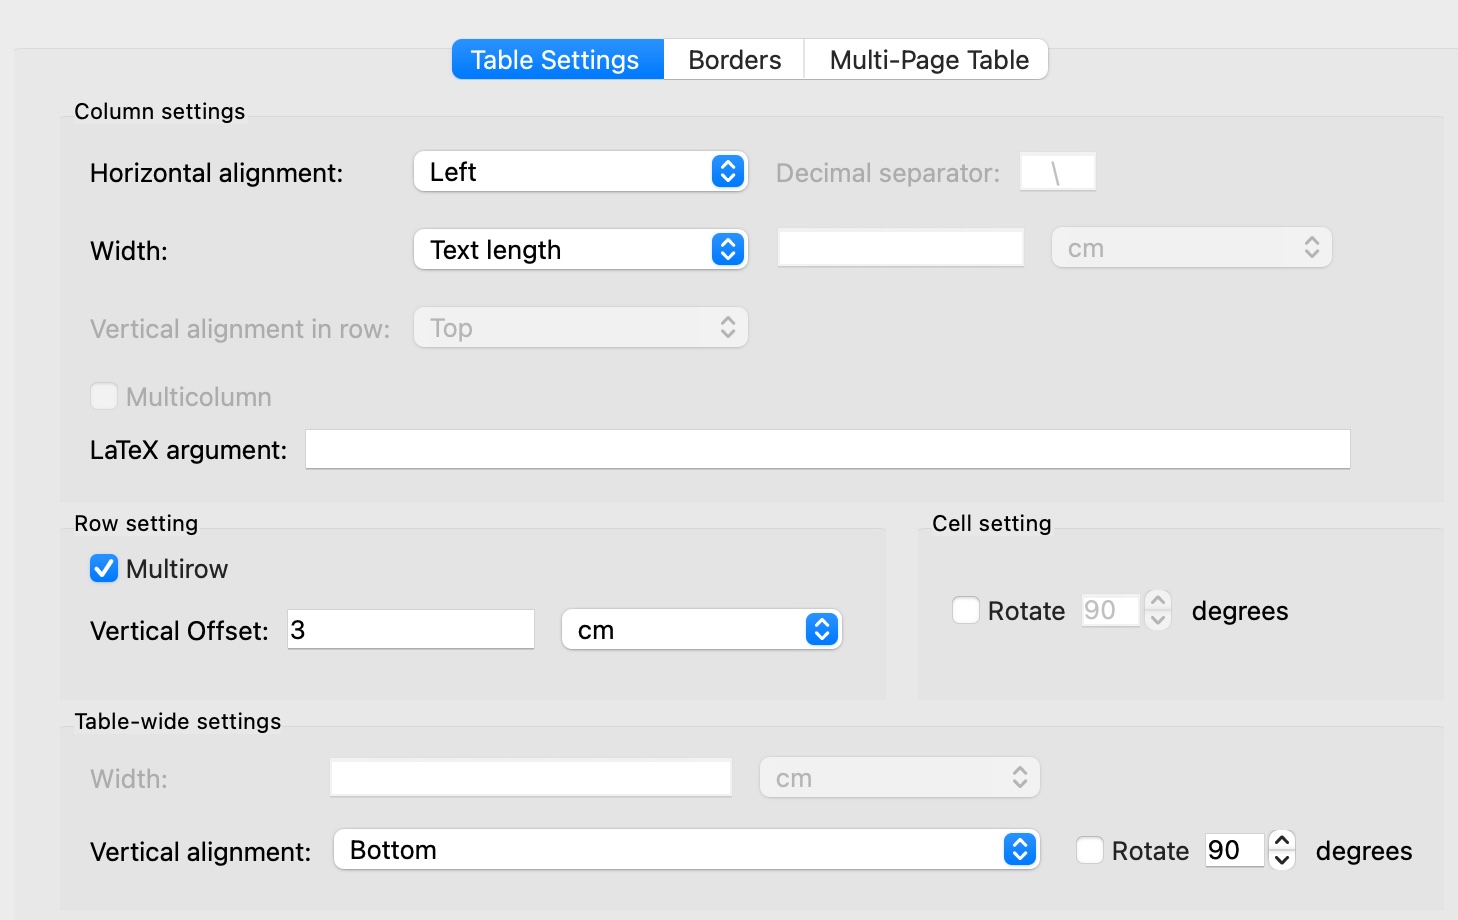Open the Horizontal alignment dropdown

pyautogui.click(x=580, y=172)
